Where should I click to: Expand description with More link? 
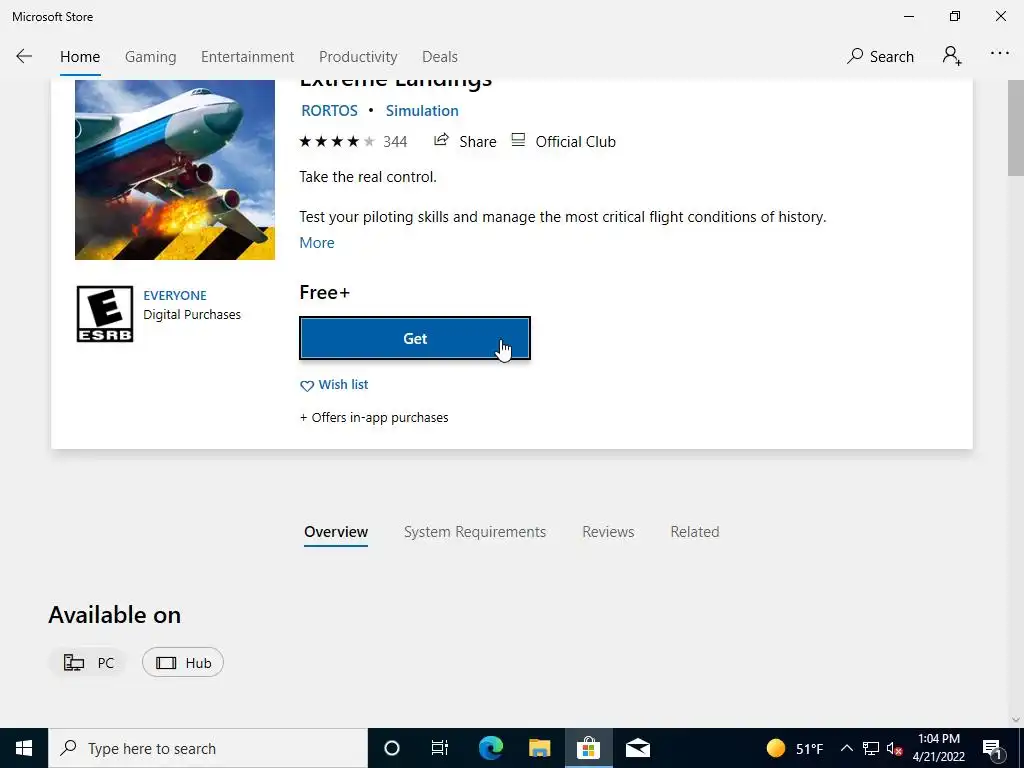317,242
